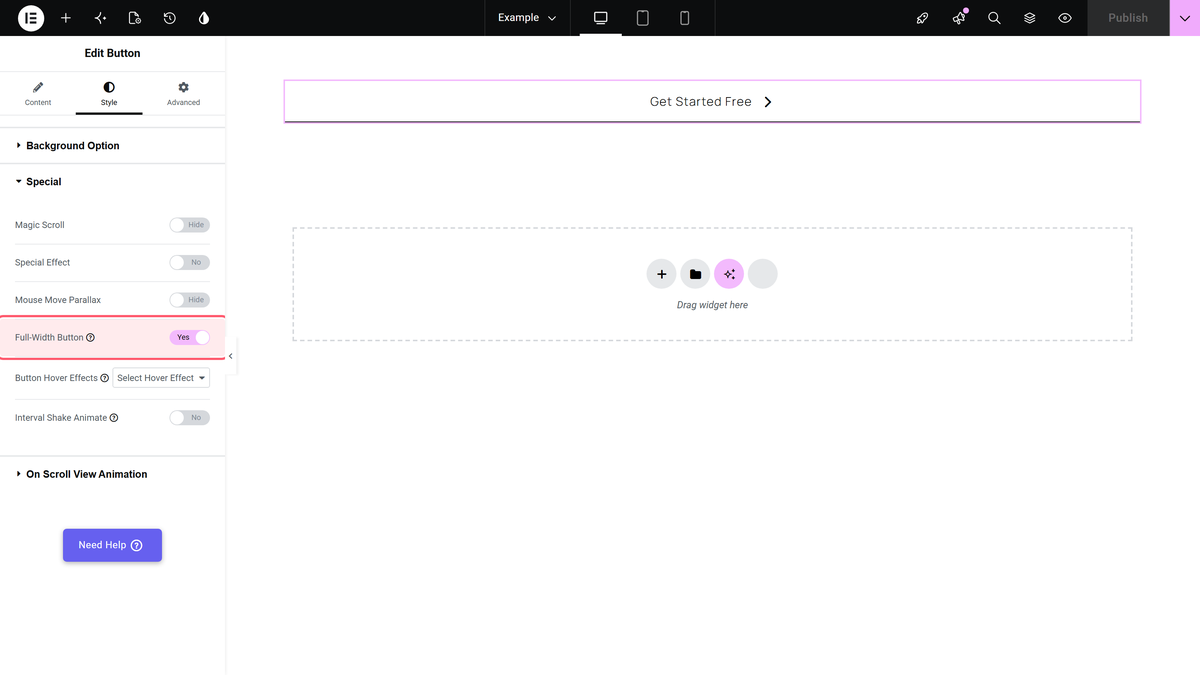Switch to desktop device view
The image size is (1200, 675).
coord(601,18)
